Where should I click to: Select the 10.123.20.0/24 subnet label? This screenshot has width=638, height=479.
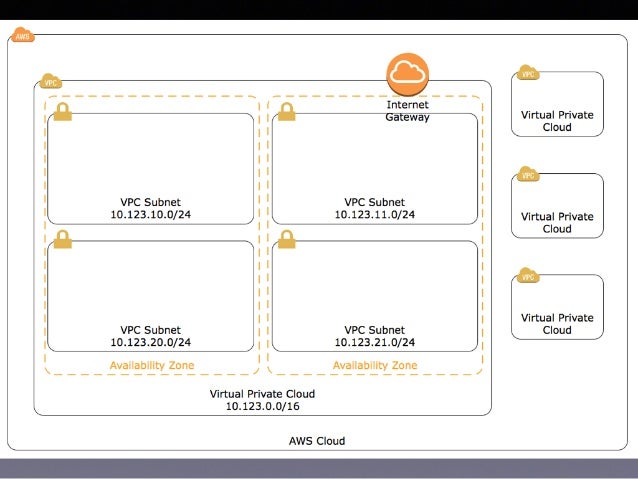151,342
